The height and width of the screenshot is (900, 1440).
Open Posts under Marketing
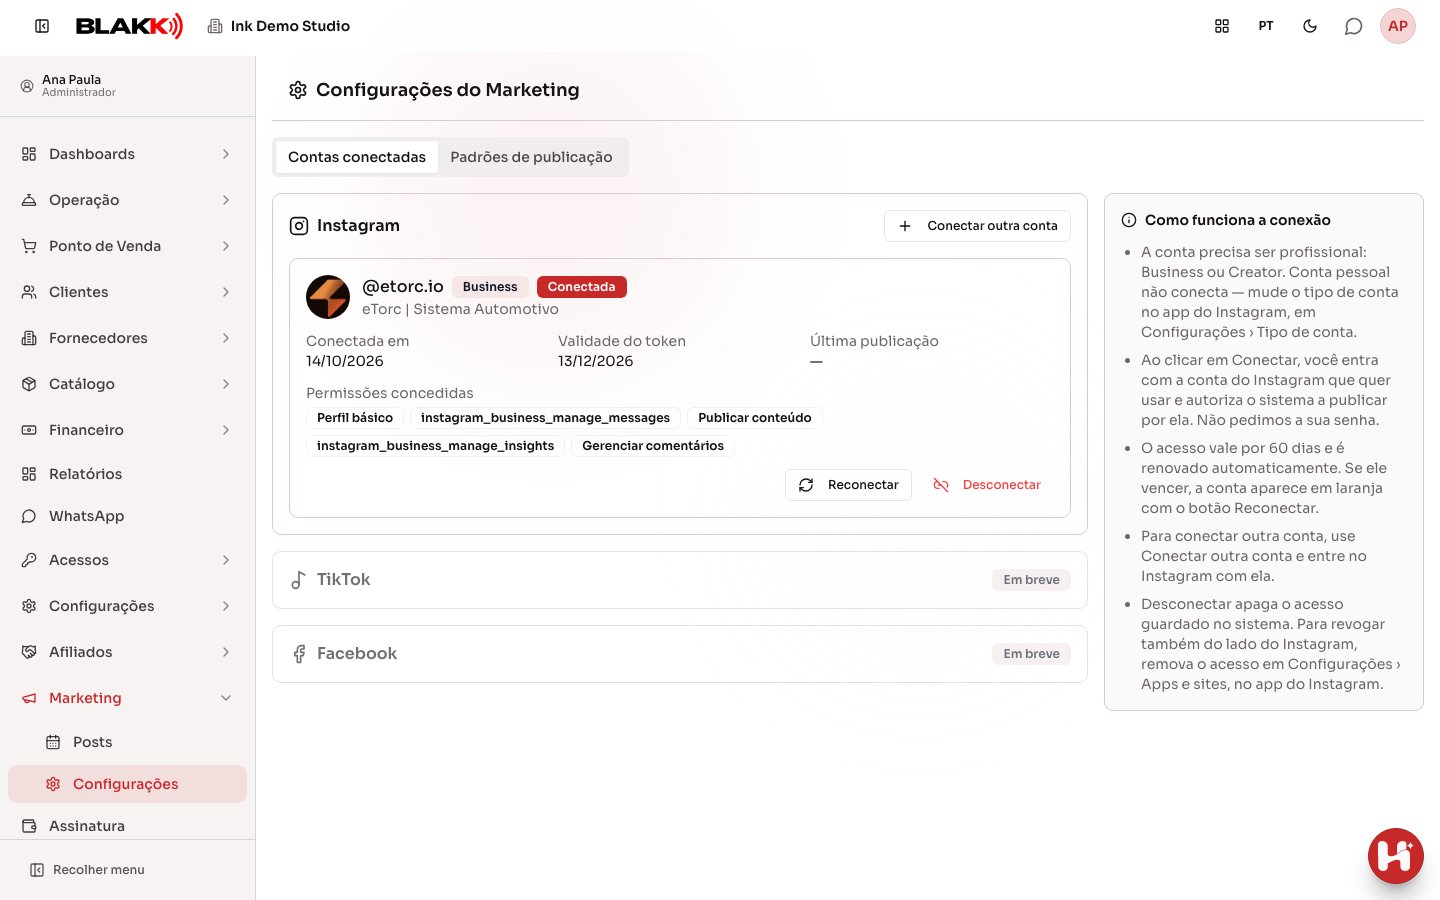(x=127, y=742)
